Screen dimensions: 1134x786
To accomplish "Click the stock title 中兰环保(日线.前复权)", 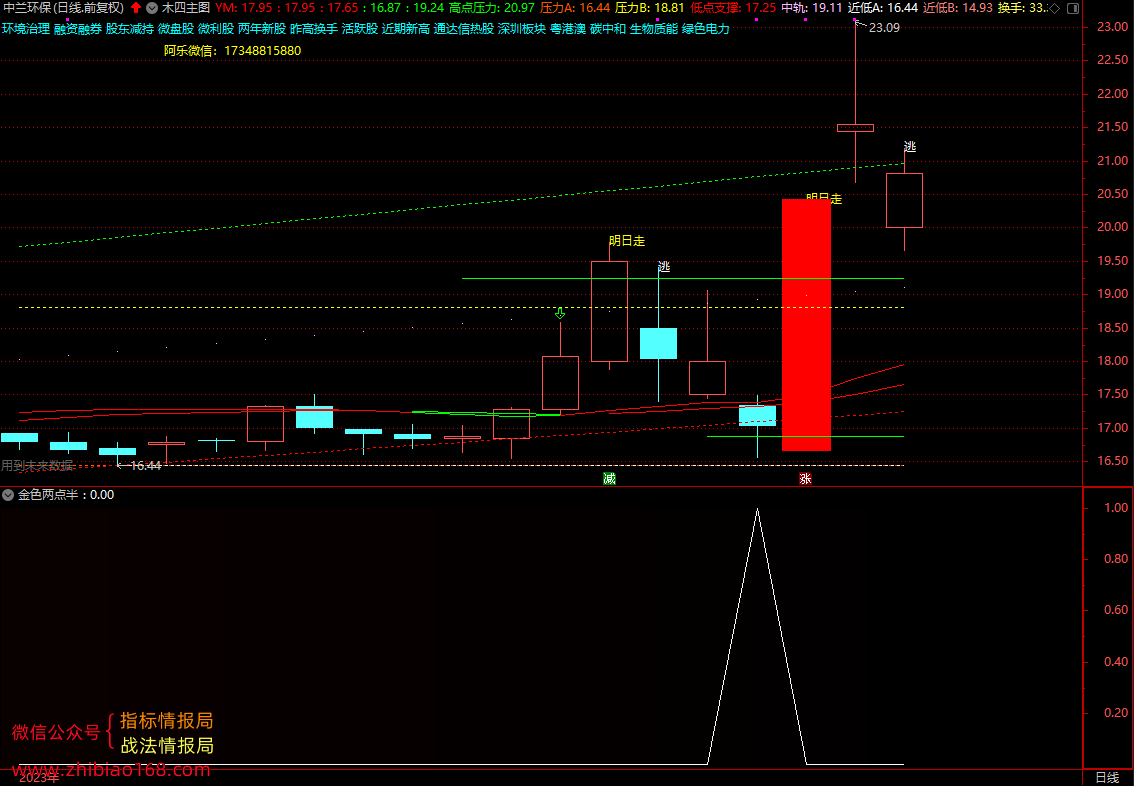I will 64,8.
